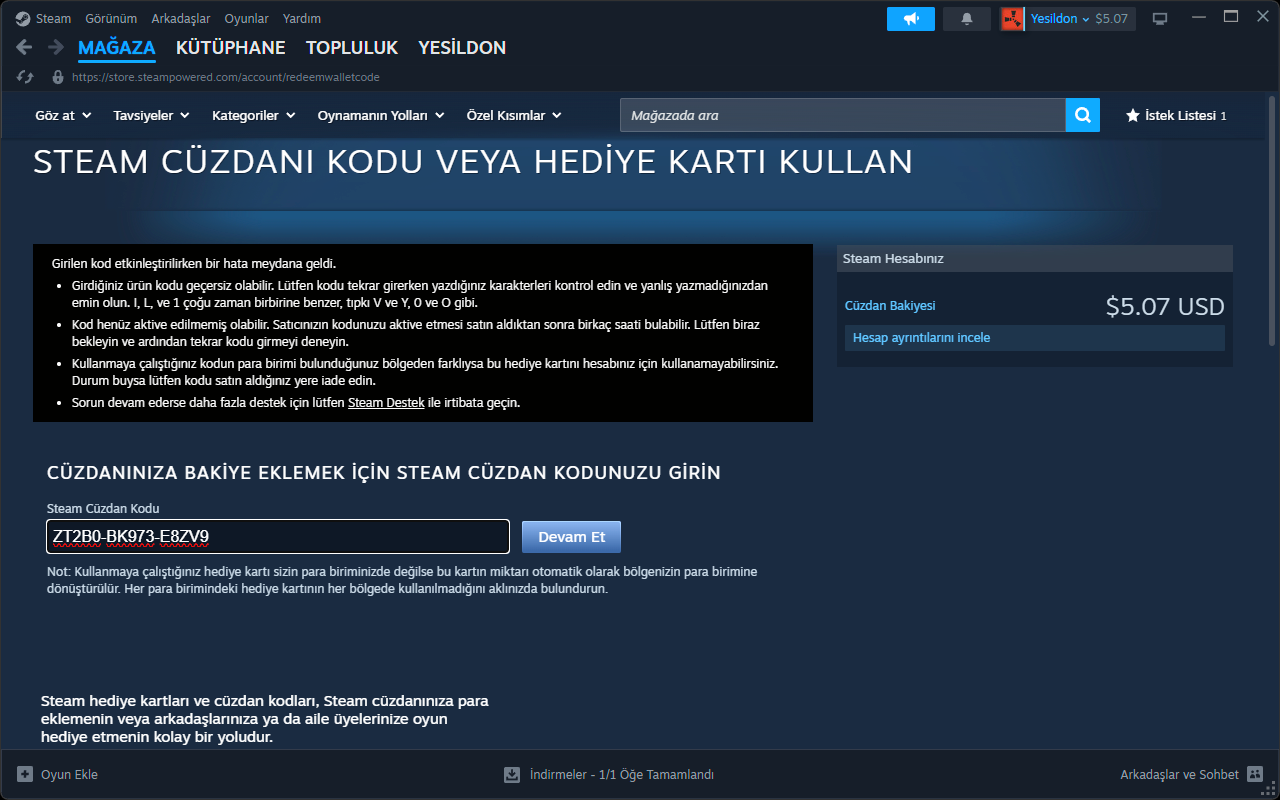Switch to the KÜTÜPHANE tab
Screen dimensions: 1280x800
[x=231, y=48]
